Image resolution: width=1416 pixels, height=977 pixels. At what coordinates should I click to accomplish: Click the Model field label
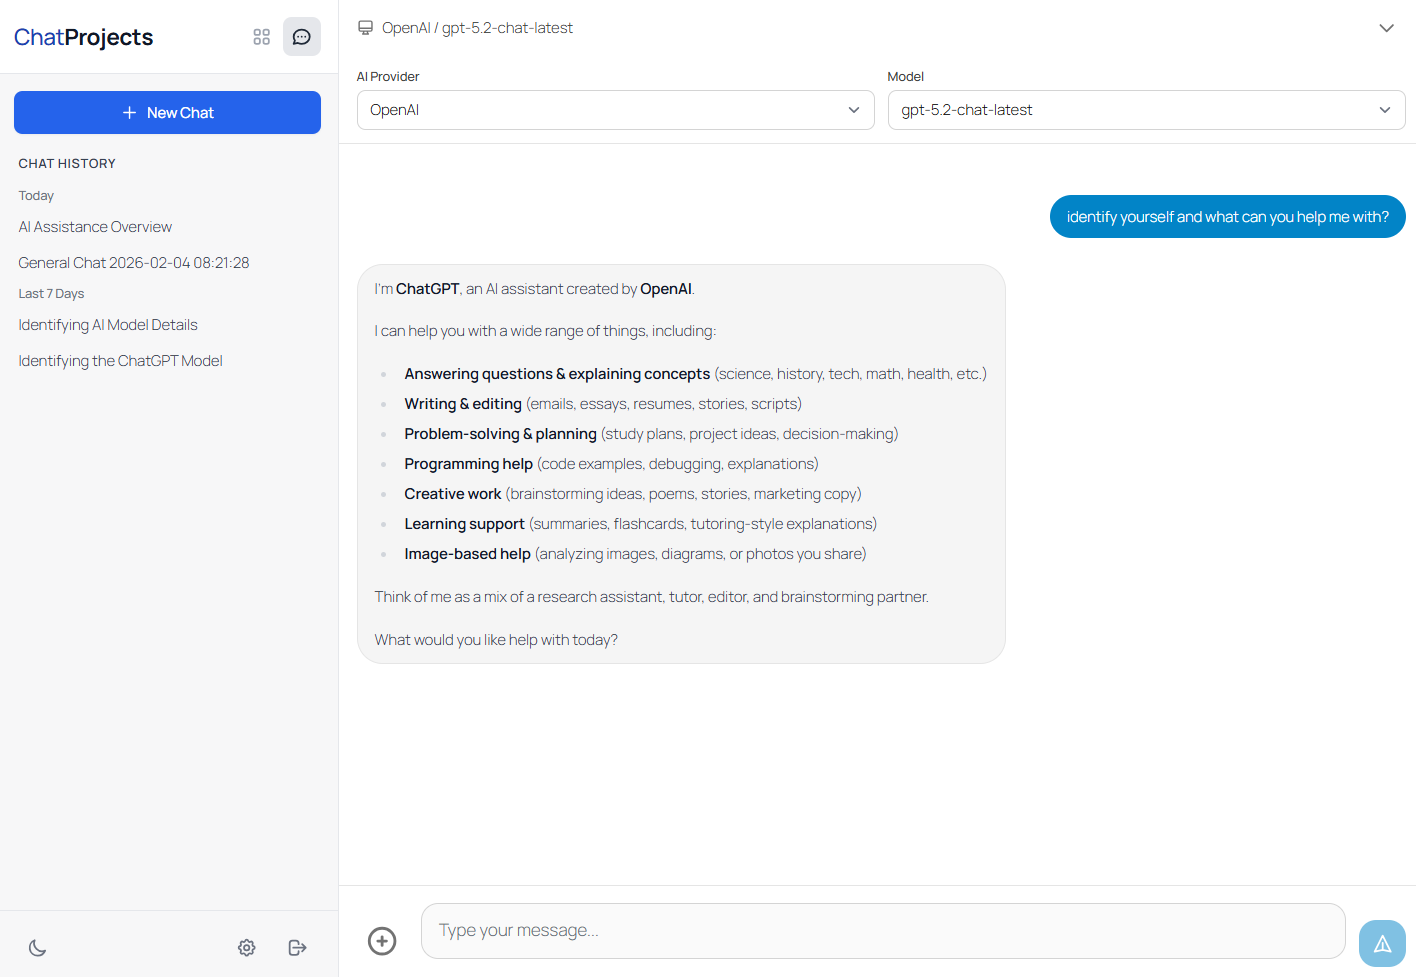pyautogui.click(x=906, y=77)
